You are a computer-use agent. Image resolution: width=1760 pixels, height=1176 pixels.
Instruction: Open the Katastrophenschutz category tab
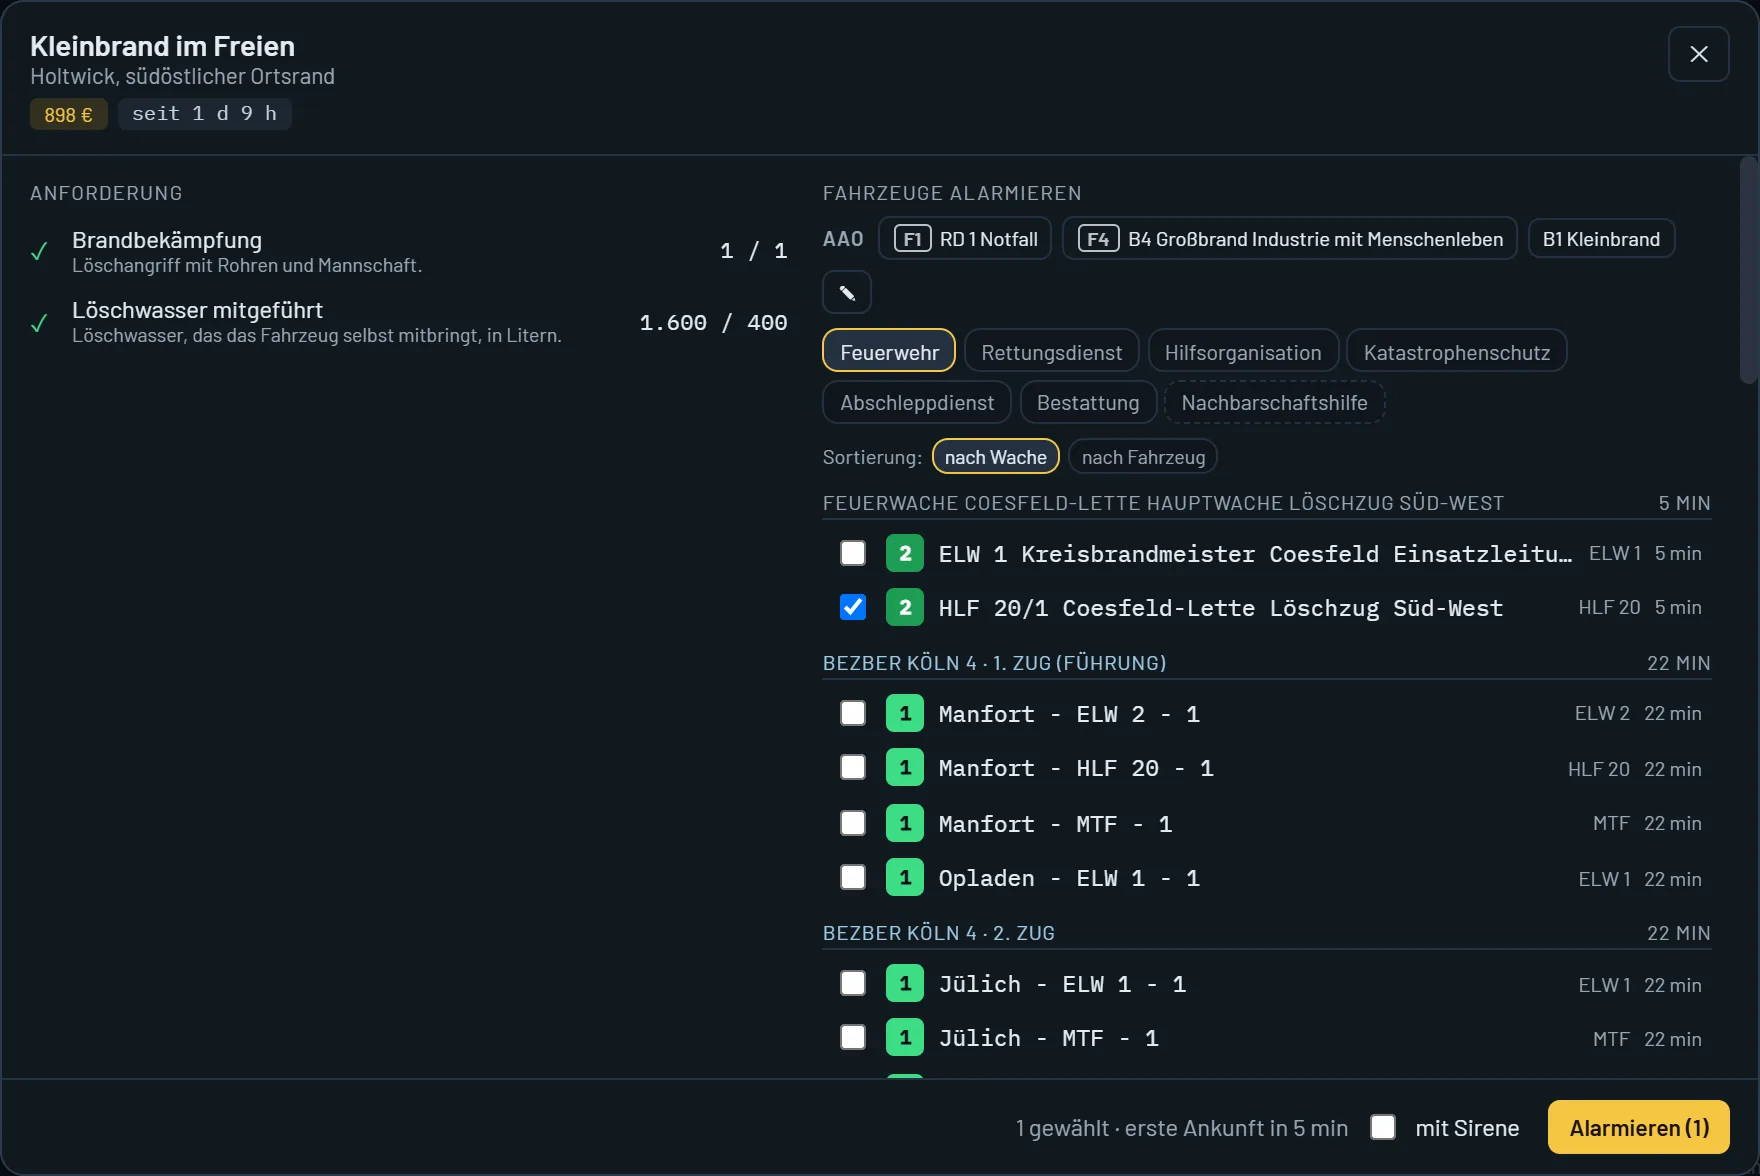(1456, 352)
